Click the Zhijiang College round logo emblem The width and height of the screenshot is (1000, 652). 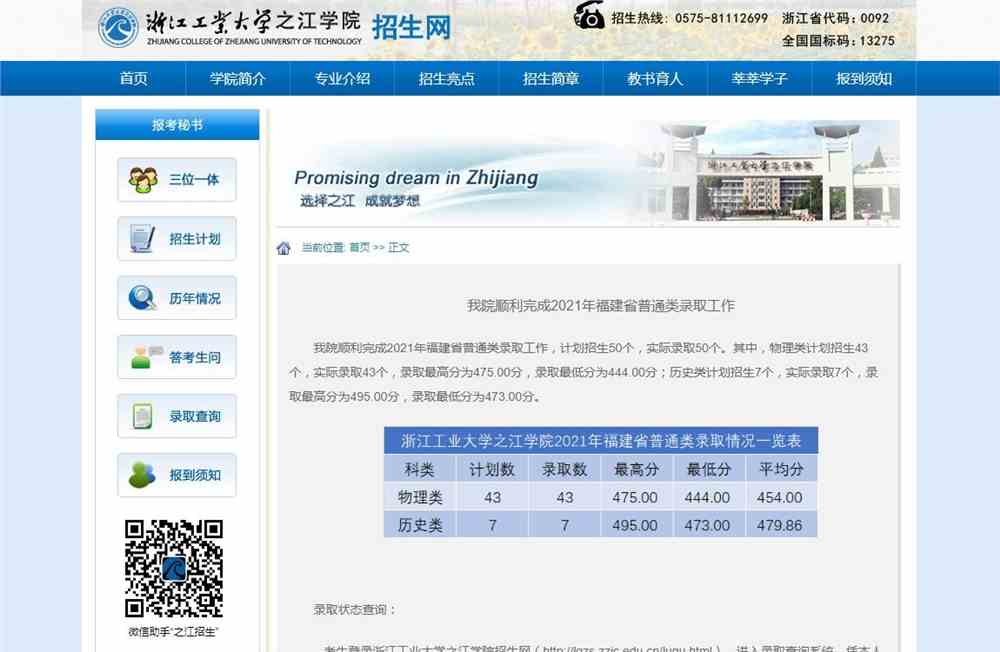[118, 27]
